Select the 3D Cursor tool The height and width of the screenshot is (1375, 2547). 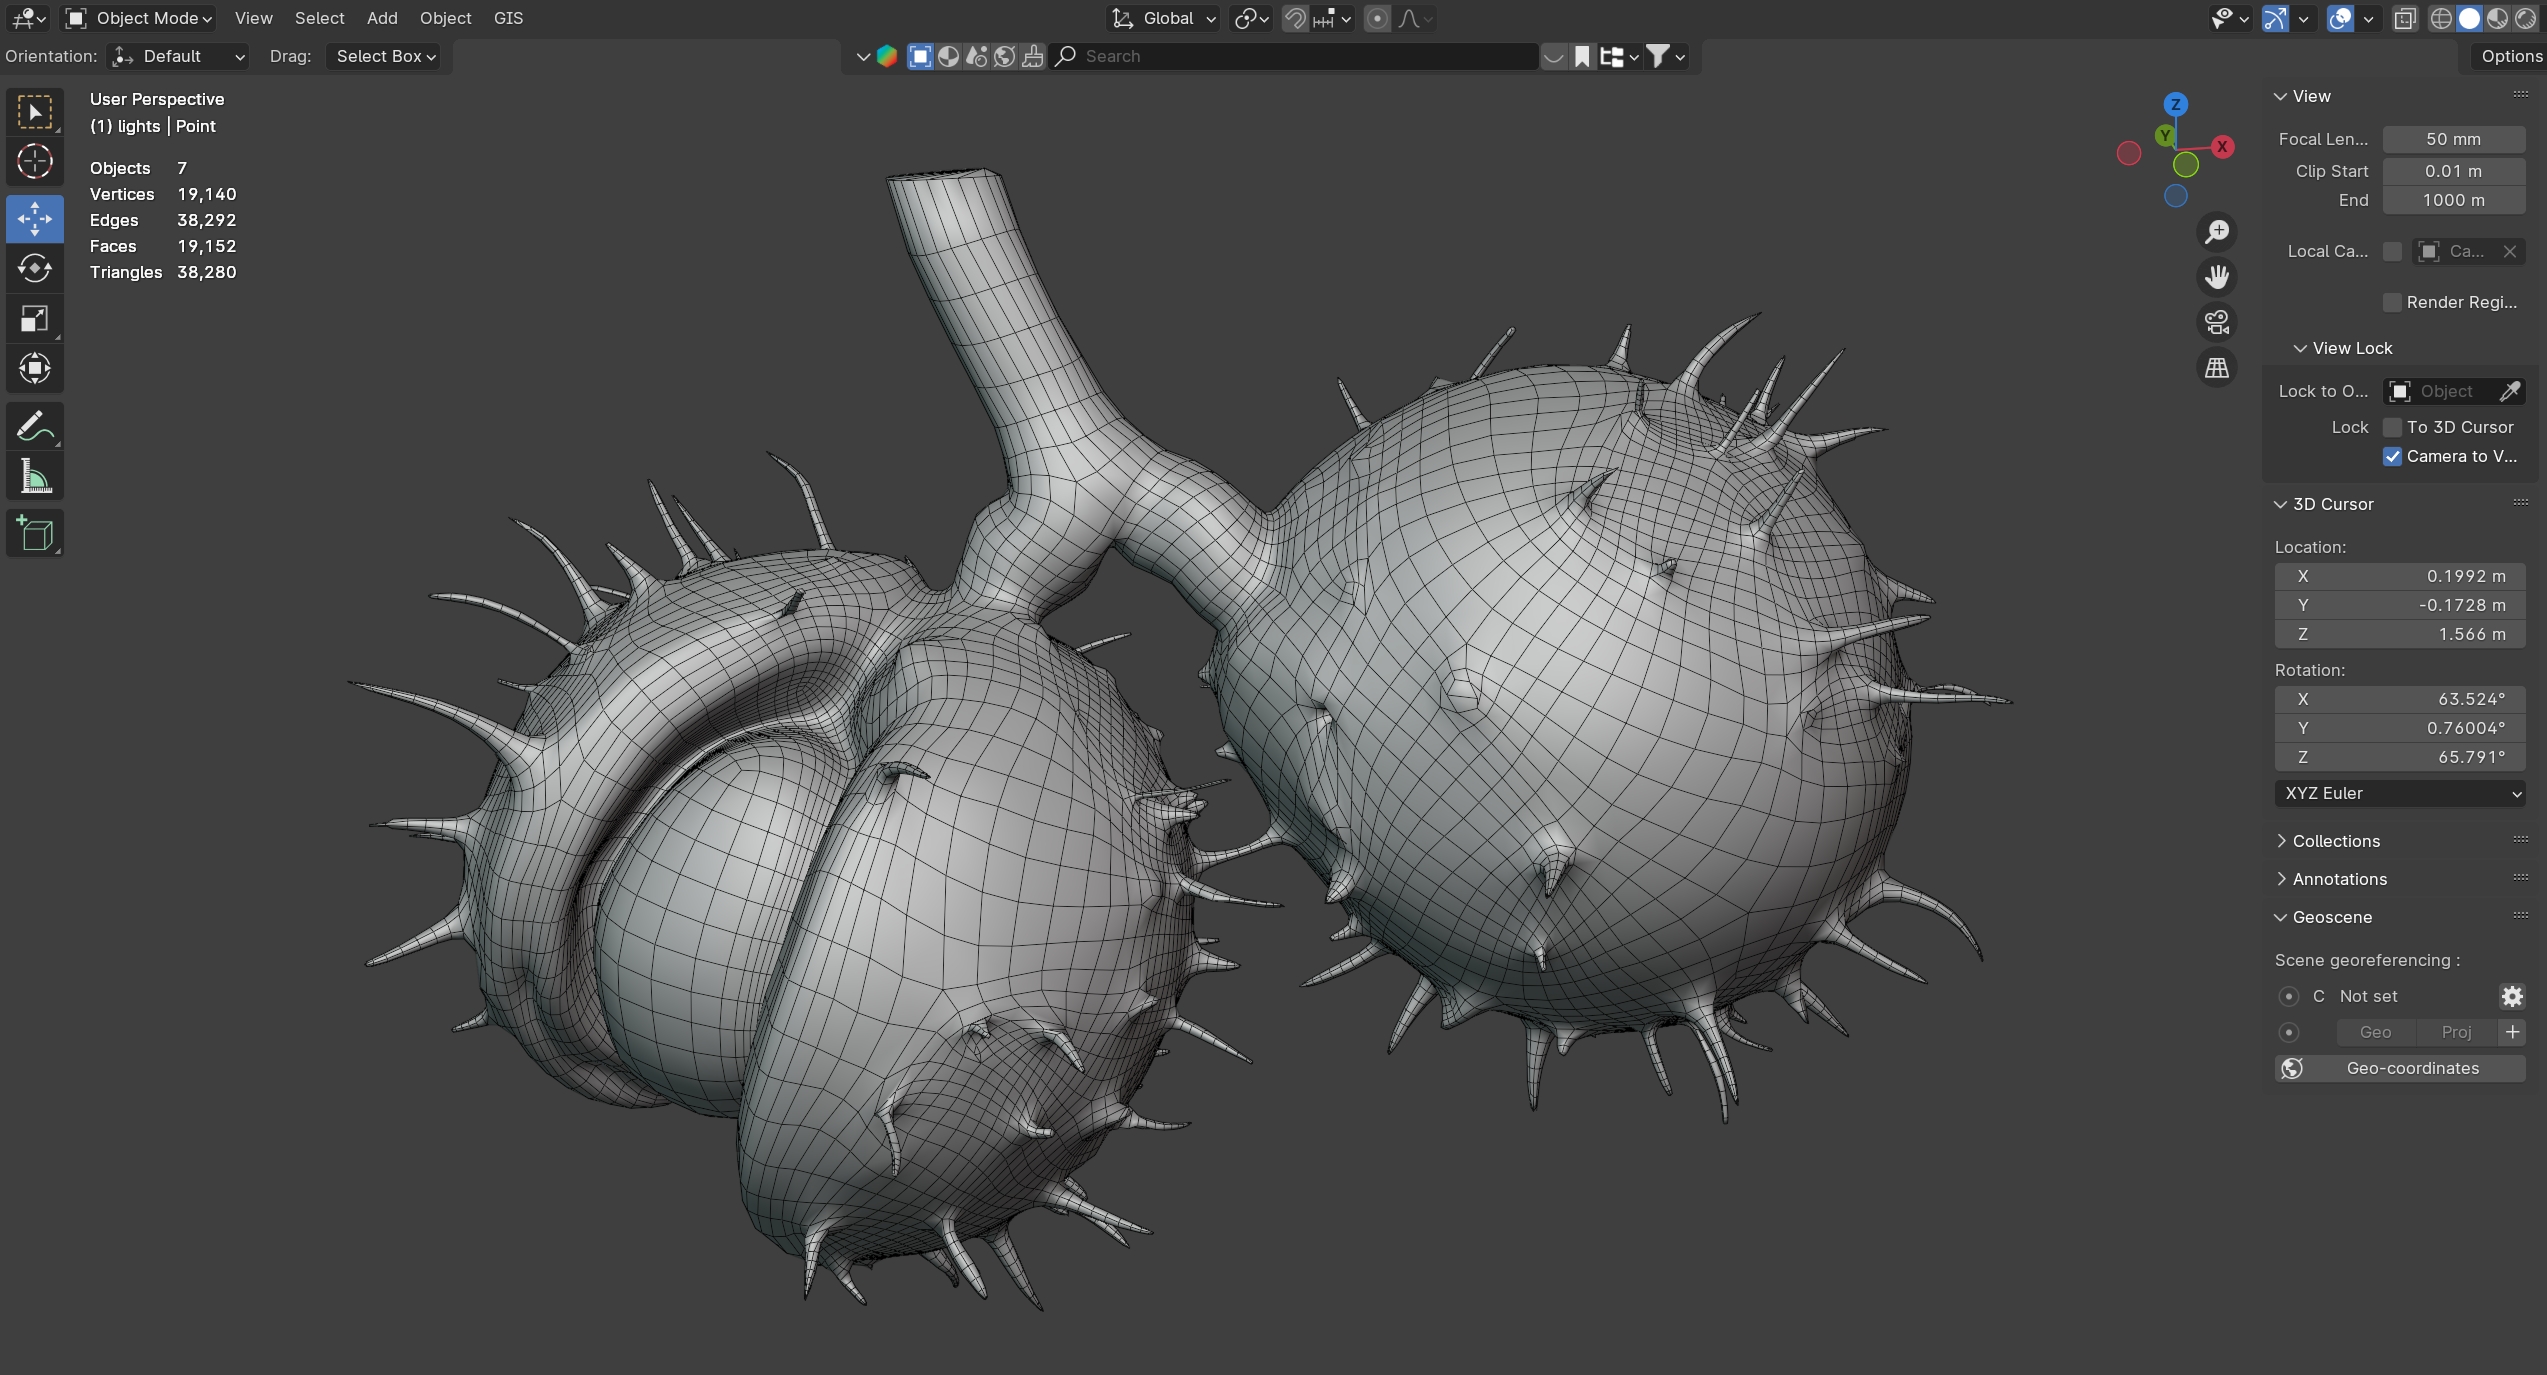pos(35,161)
